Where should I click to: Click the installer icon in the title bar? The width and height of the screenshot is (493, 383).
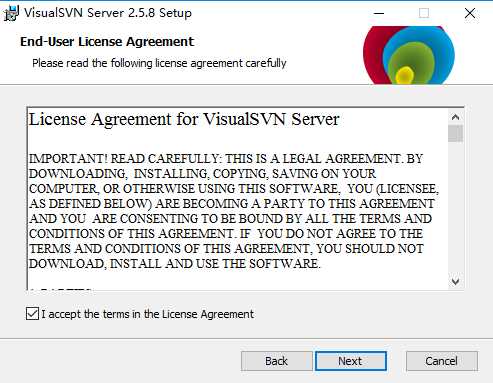click(x=11, y=13)
